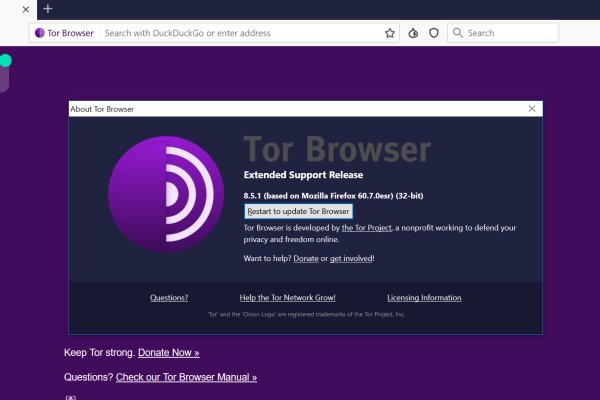The width and height of the screenshot is (600, 400).
Task: View Licensing Information
Action: [424, 297]
